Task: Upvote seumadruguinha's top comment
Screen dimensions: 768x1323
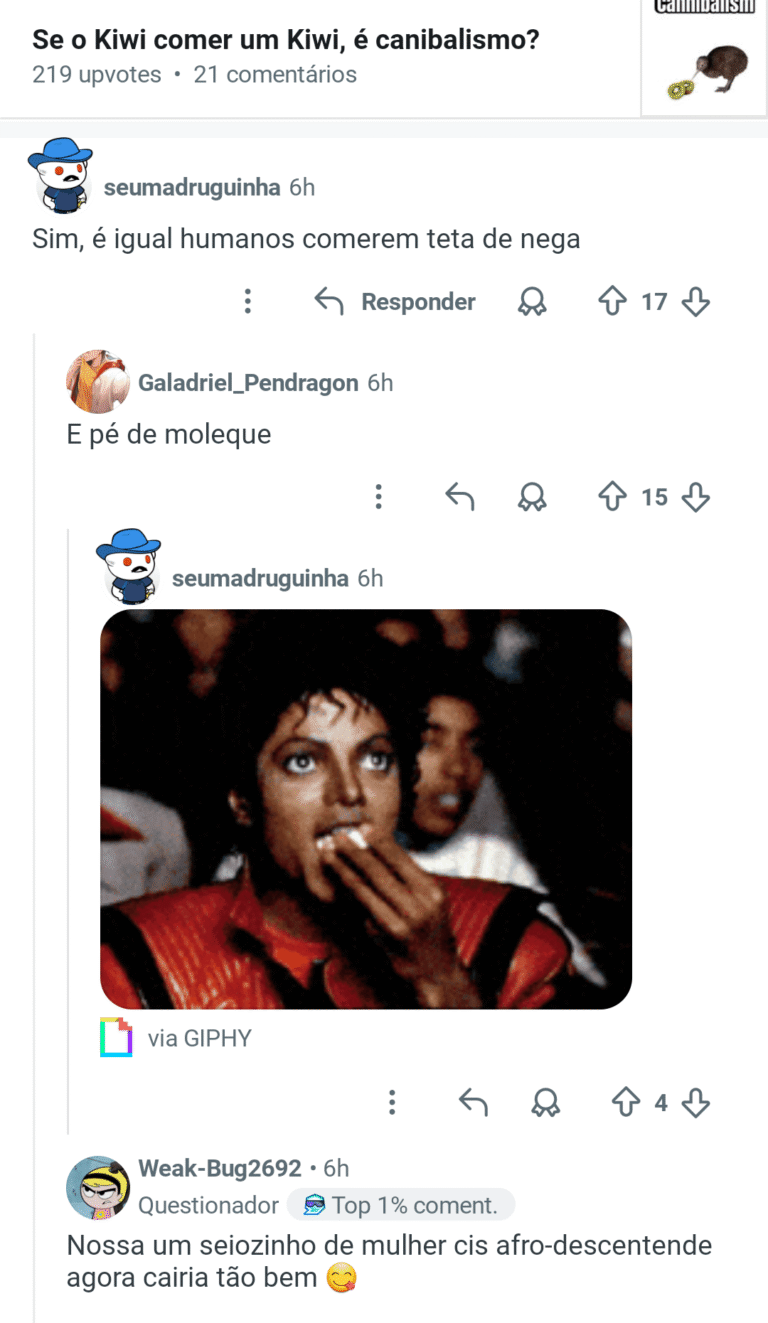Action: pos(612,301)
